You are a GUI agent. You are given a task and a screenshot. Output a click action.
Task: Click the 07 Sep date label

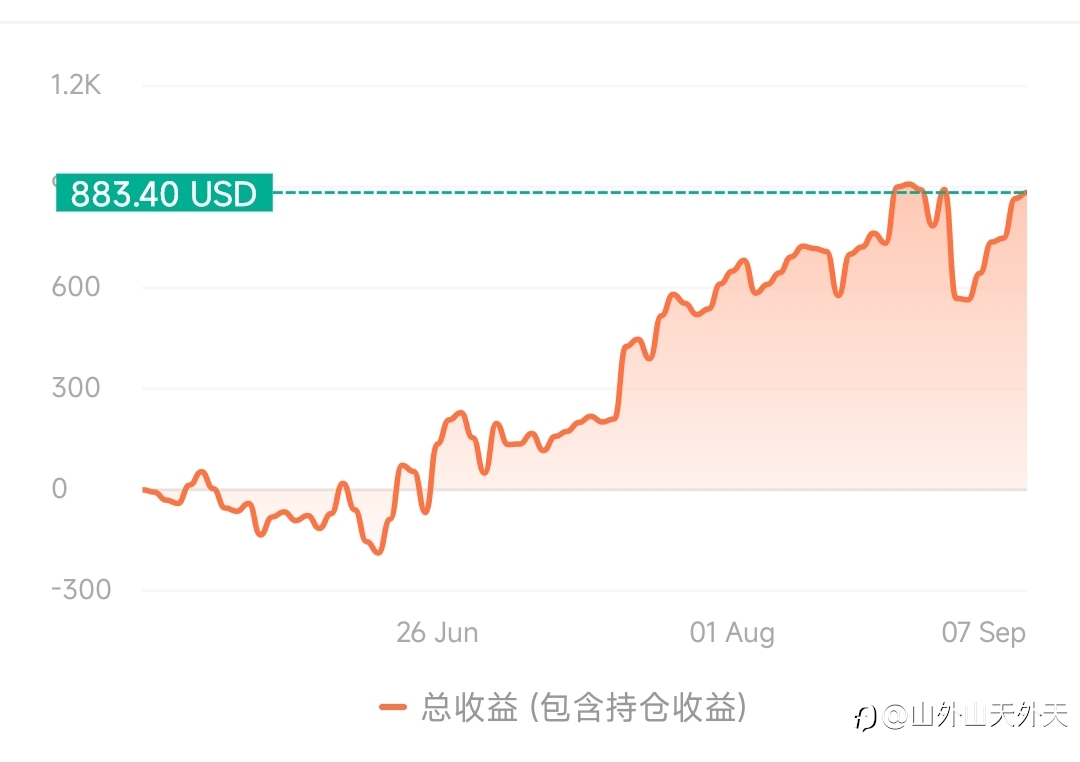point(984,632)
